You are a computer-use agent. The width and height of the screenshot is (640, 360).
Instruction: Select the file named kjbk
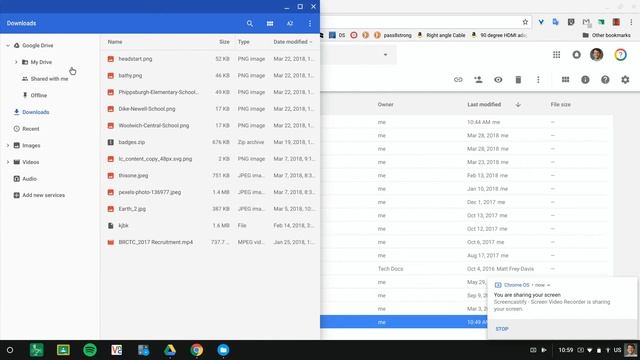coord(210,225)
